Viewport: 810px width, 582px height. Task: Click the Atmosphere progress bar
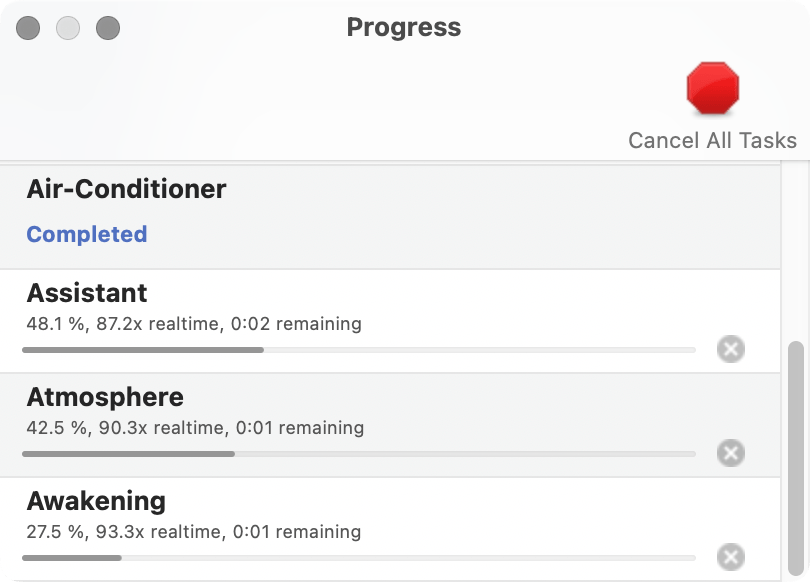(x=358, y=454)
